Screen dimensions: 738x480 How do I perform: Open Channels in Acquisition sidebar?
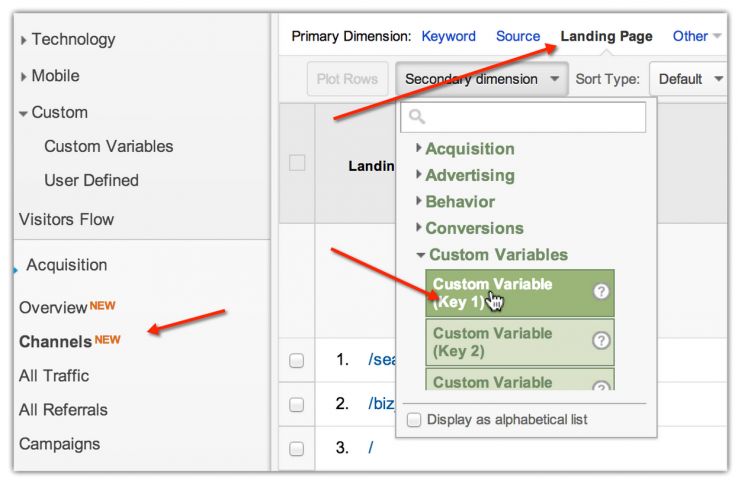(56, 342)
